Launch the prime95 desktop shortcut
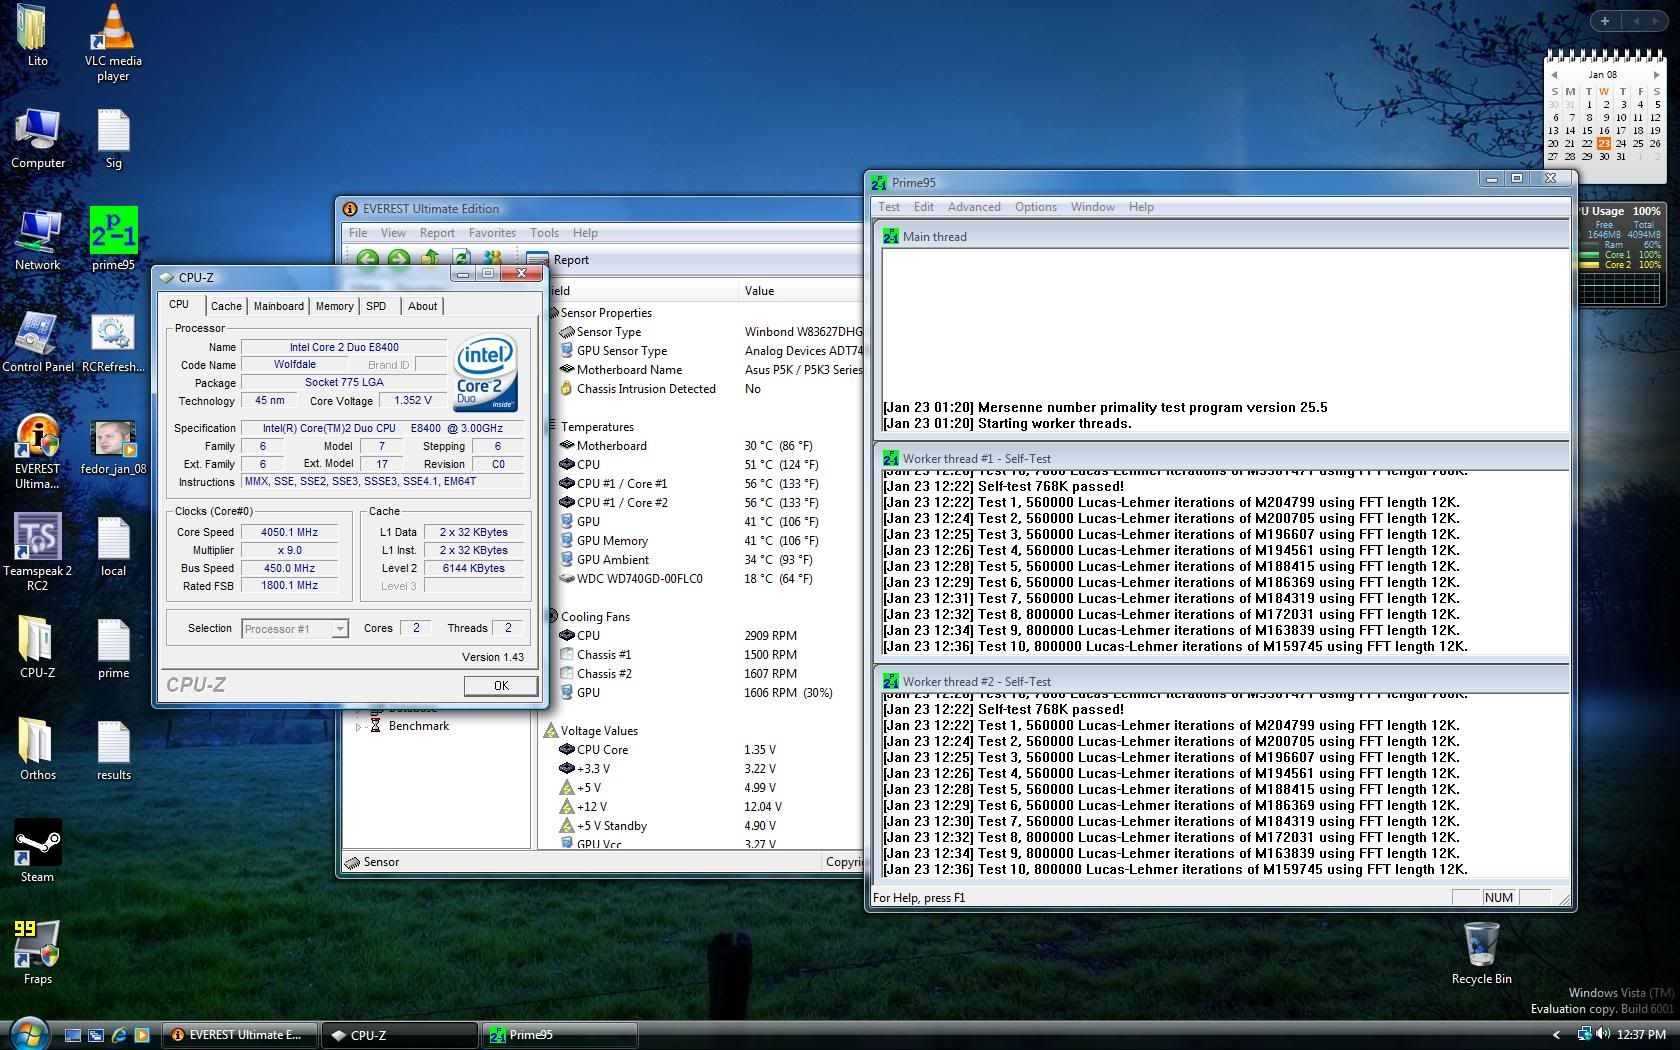The height and width of the screenshot is (1050, 1680). (113, 240)
